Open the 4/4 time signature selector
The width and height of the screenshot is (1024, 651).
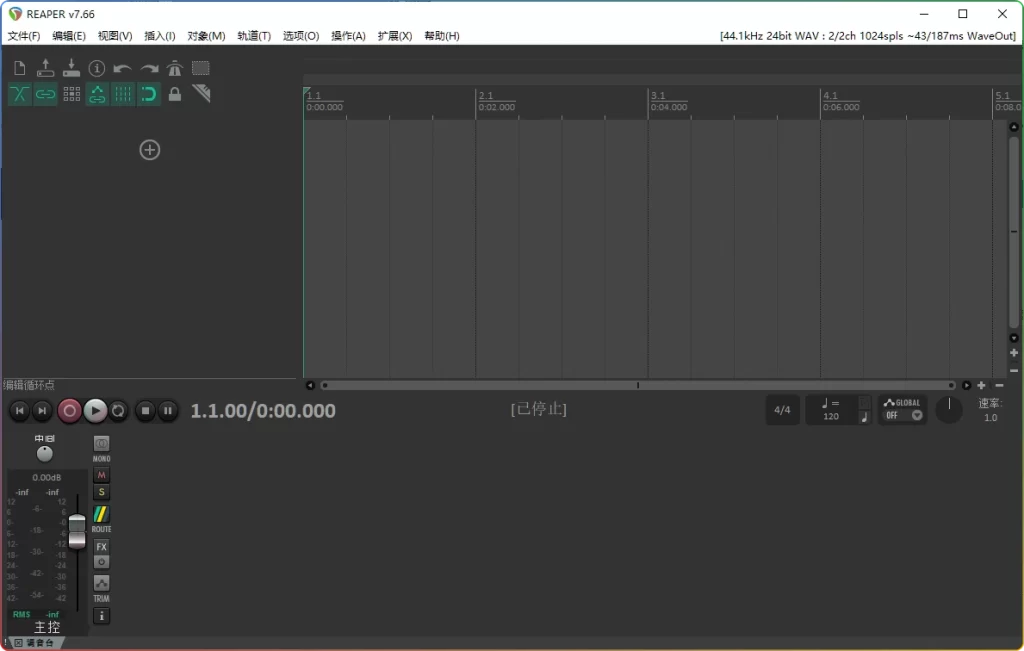click(783, 410)
